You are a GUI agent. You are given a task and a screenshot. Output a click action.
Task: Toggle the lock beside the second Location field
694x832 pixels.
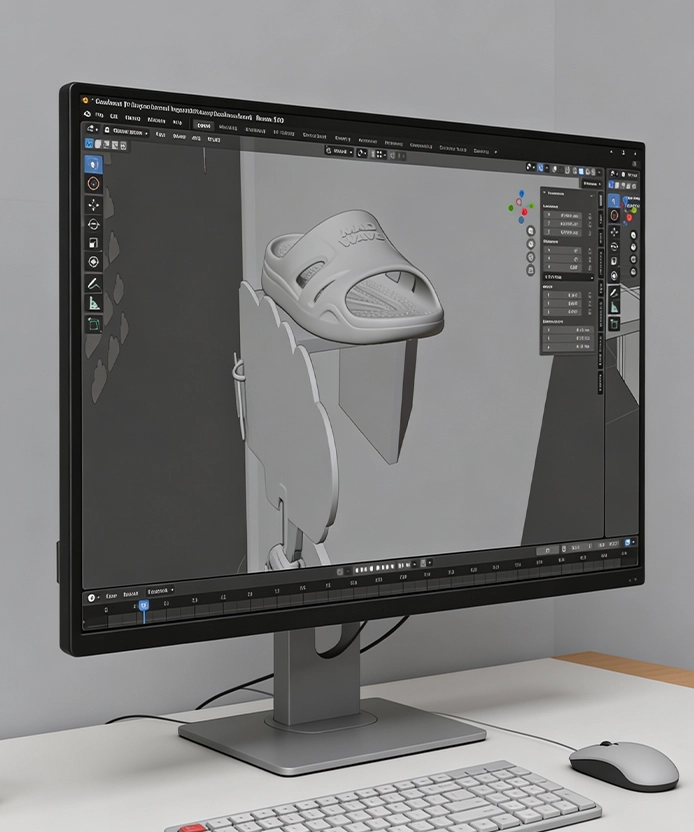click(589, 224)
